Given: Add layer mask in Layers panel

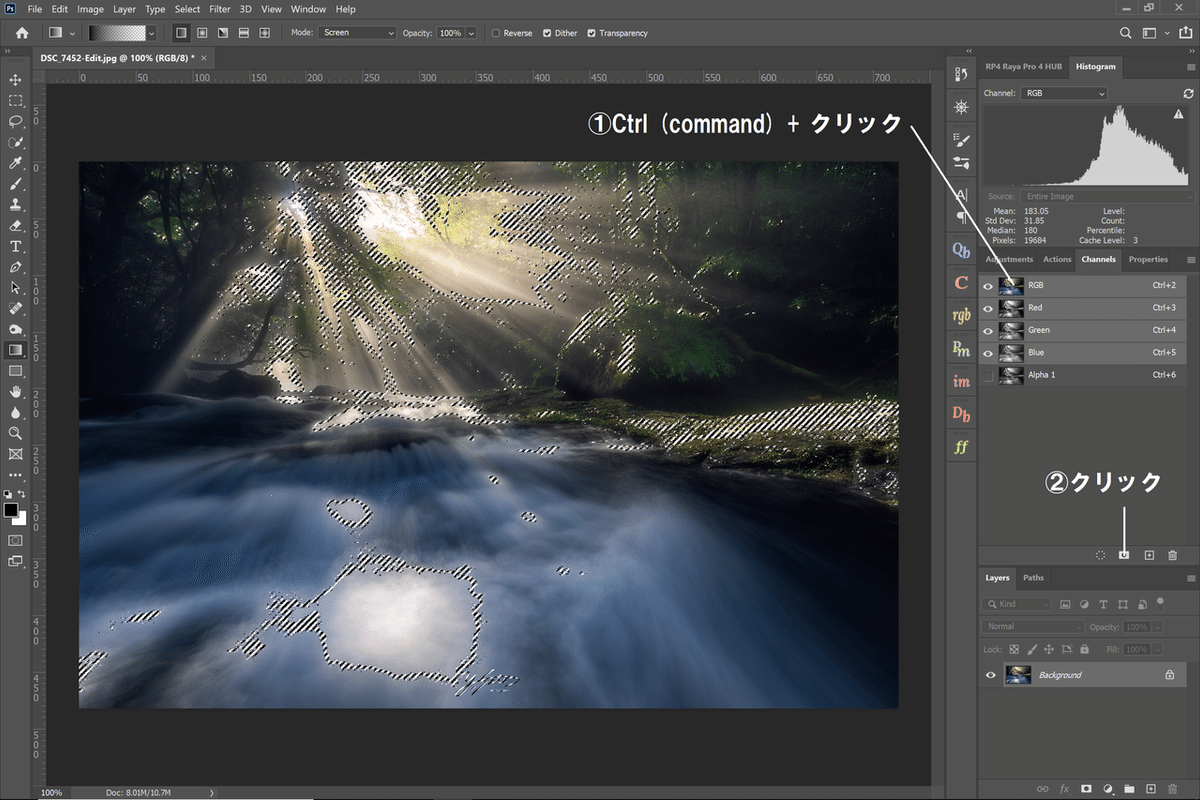Looking at the screenshot, I should (x=1086, y=789).
